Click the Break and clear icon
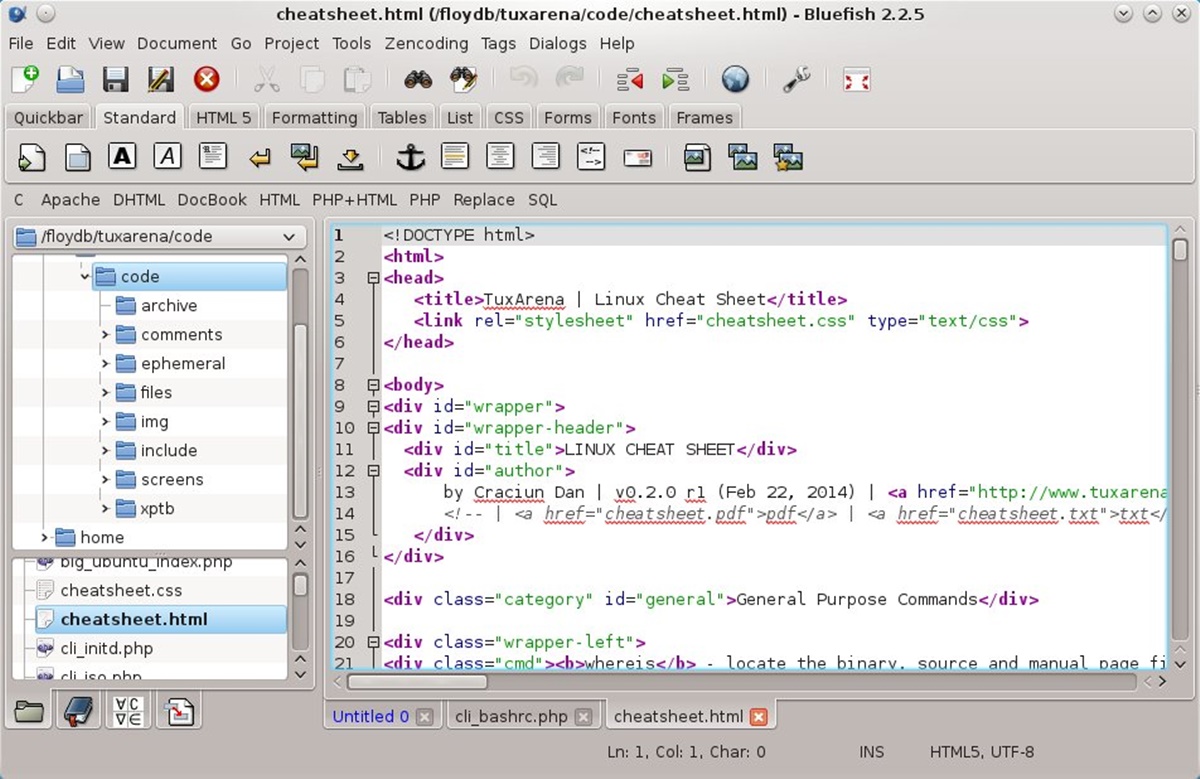 305,157
